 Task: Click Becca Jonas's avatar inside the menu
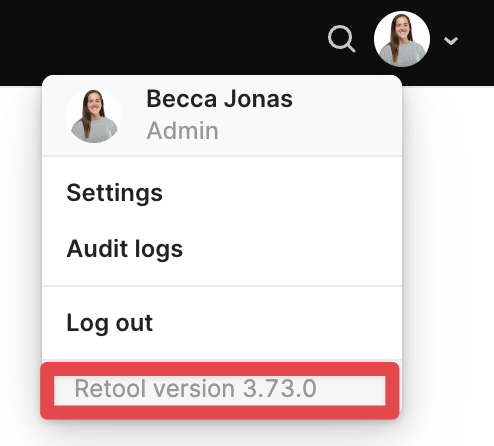tap(94, 116)
